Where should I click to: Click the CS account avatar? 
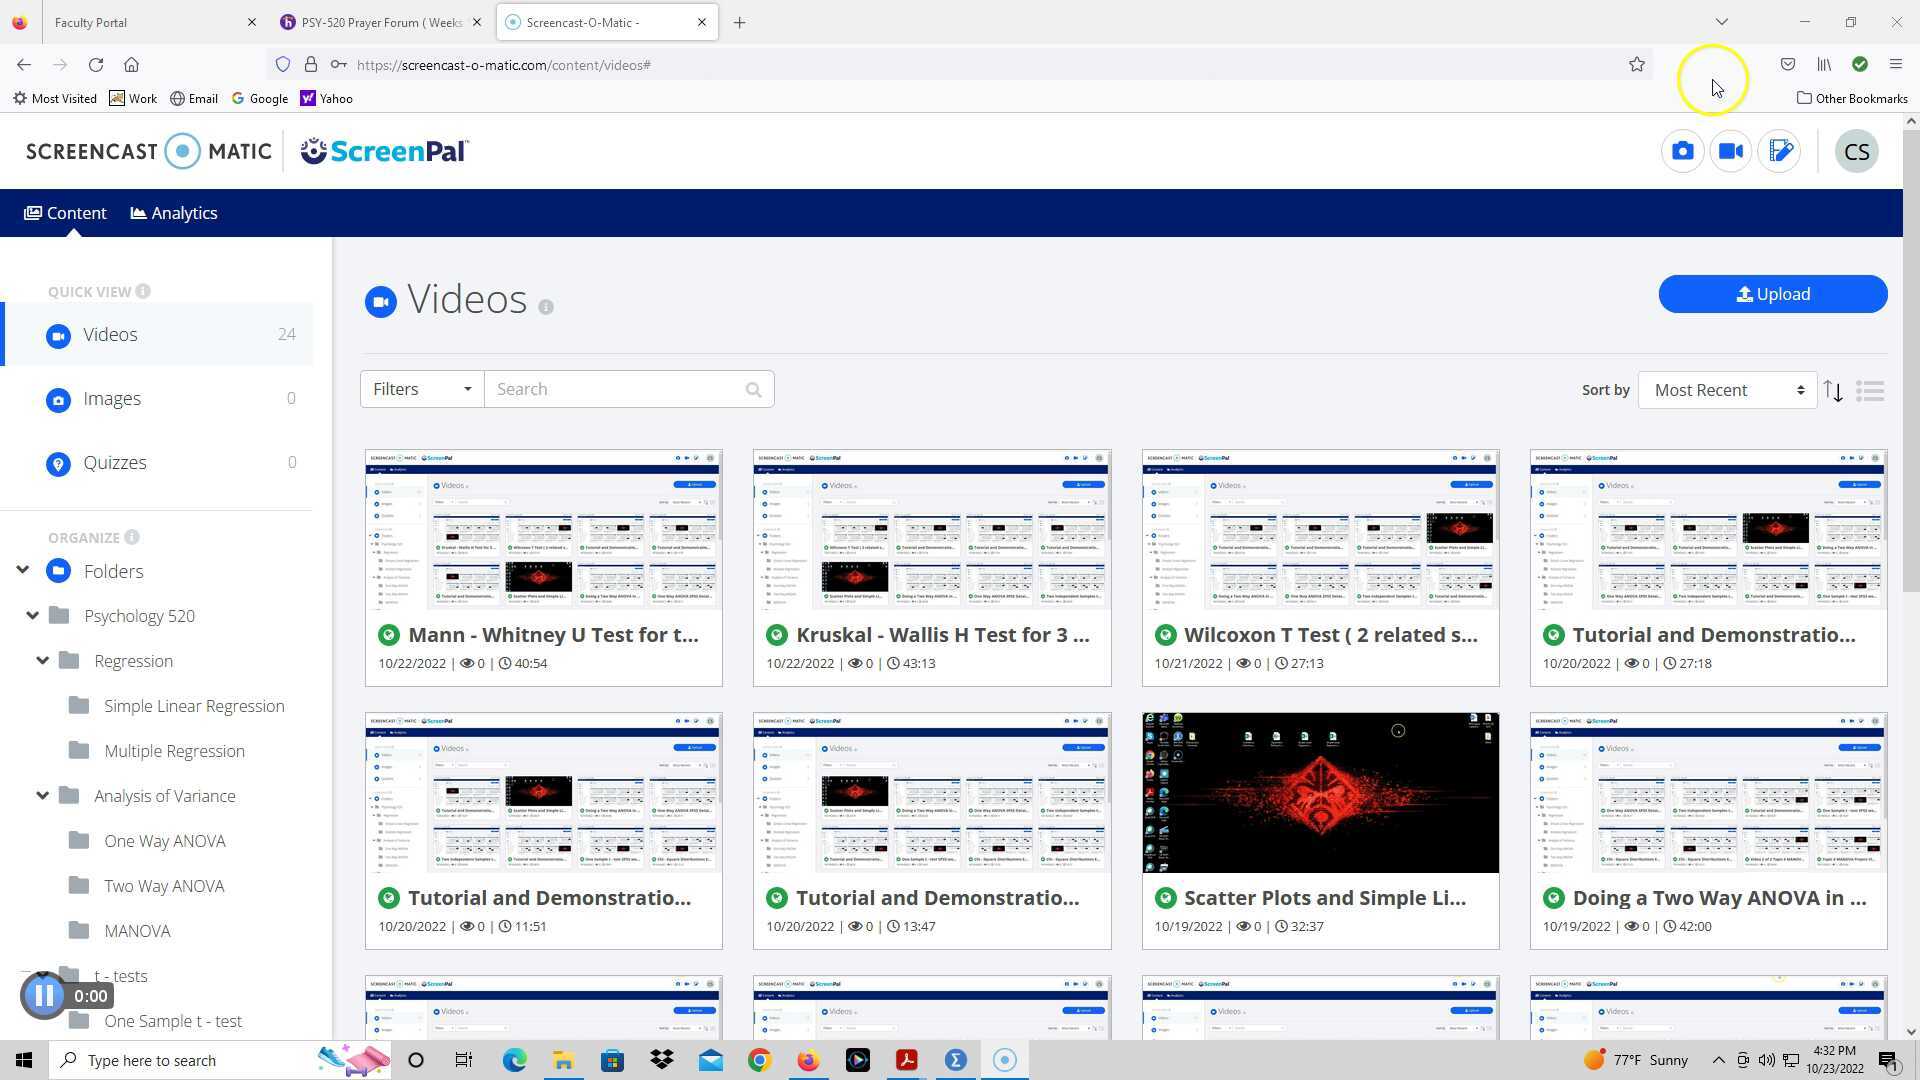pyautogui.click(x=1856, y=152)
